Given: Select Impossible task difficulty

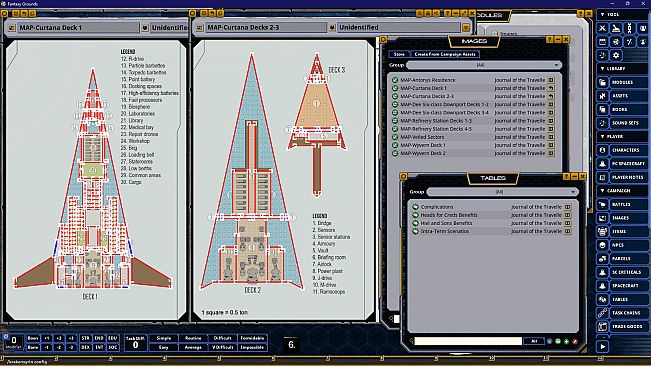Looking at the screenshot, I should pos(252,347).
